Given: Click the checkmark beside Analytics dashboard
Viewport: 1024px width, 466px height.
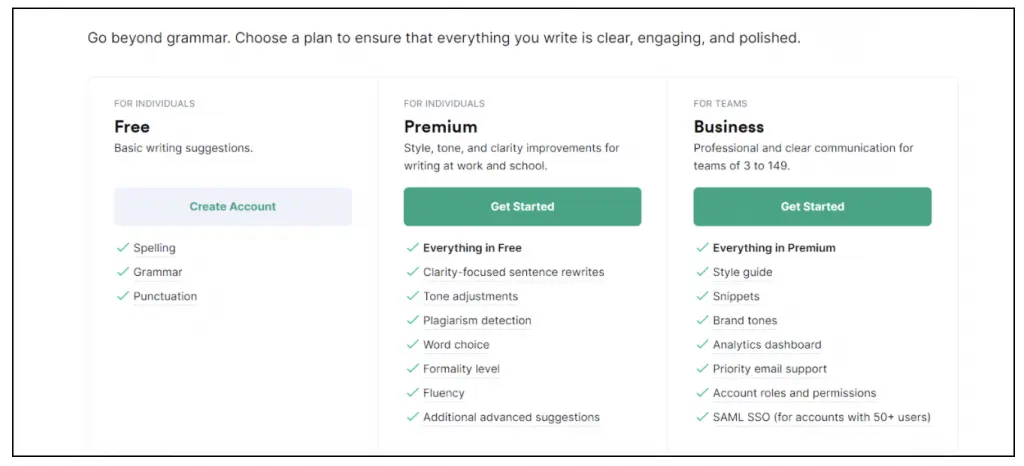Looking at the screenshot, I should tap(702, 345).
